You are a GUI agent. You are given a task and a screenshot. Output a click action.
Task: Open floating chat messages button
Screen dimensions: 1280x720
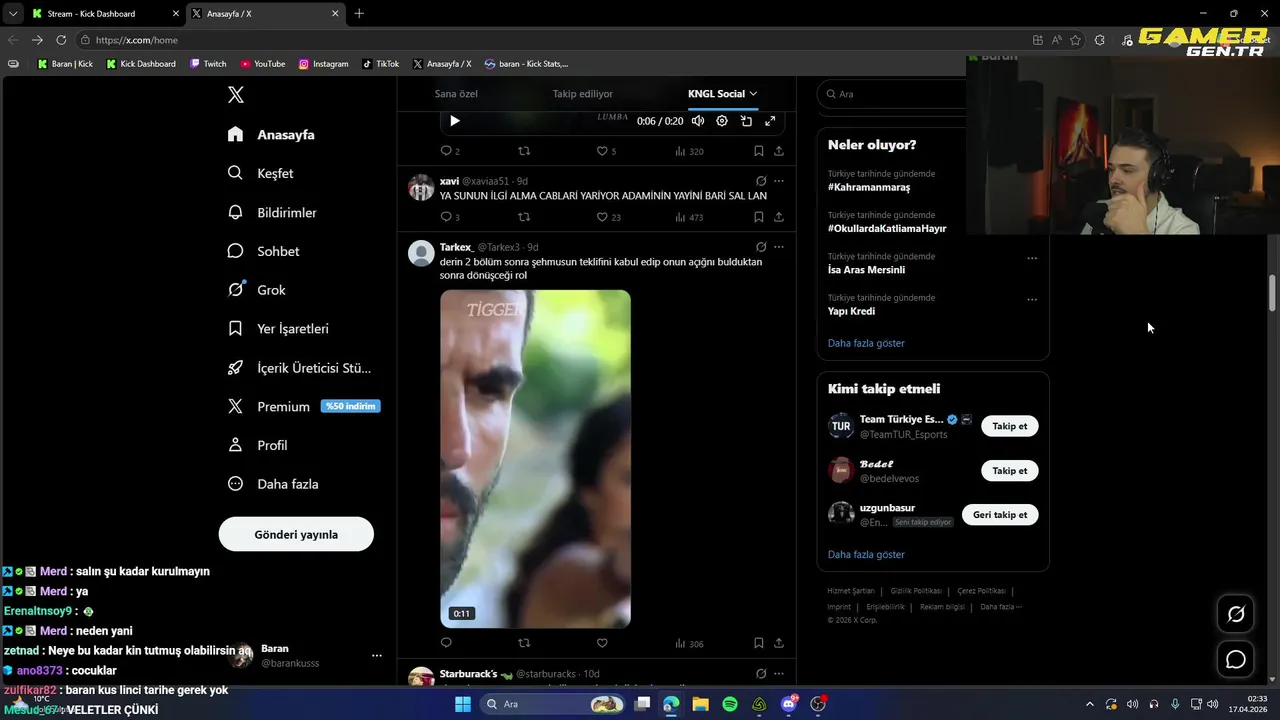[1236, 660]
